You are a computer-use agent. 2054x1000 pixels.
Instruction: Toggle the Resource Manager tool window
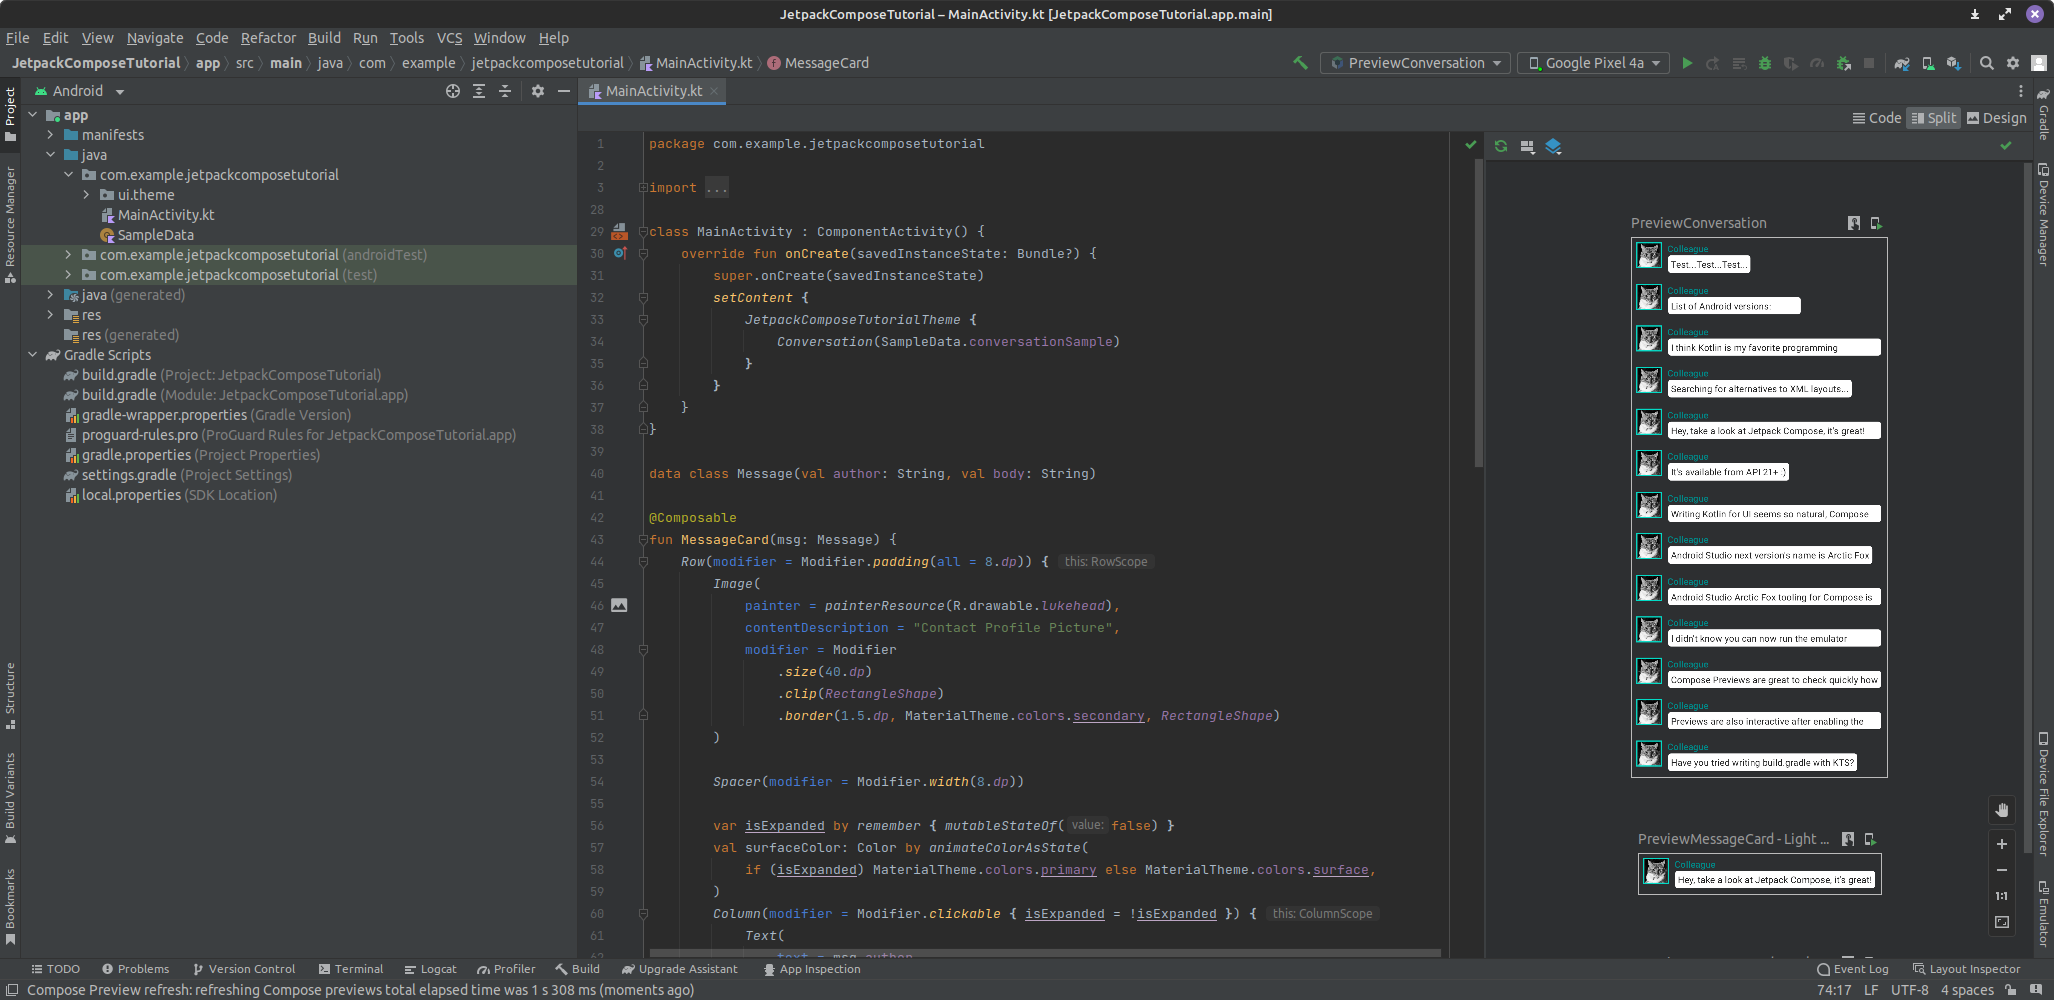point(10,225)
